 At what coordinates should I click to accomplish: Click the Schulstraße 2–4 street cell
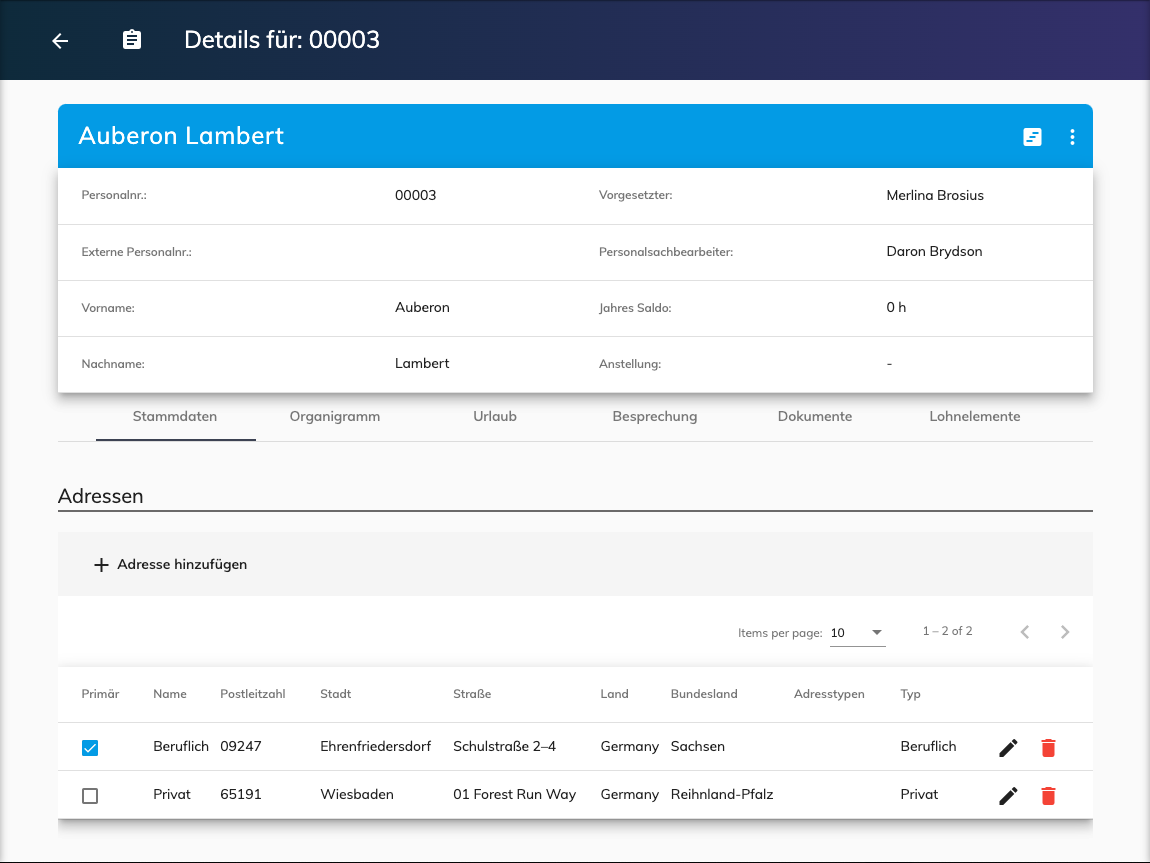505,746
